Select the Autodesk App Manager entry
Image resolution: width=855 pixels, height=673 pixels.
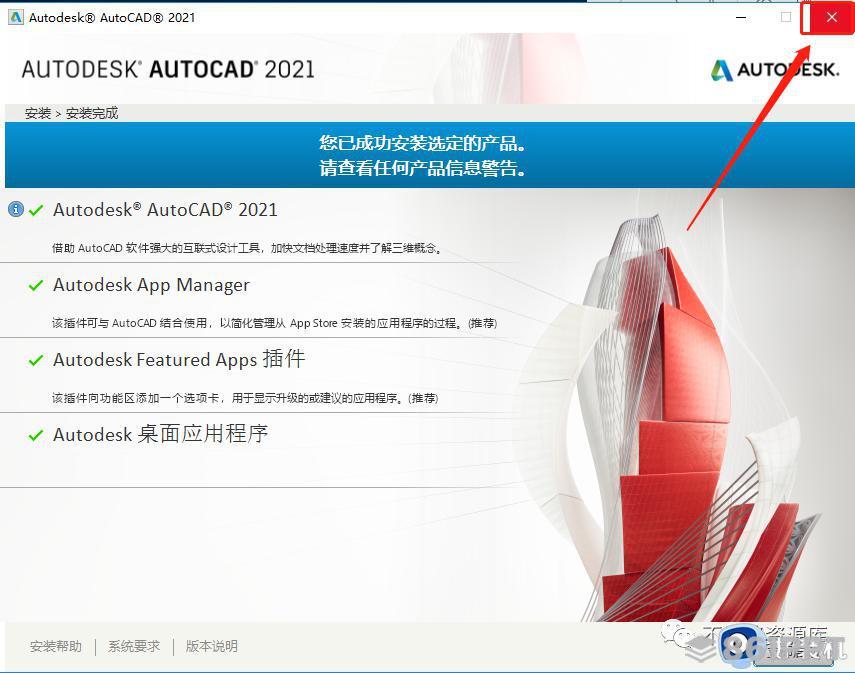(152, 285)
